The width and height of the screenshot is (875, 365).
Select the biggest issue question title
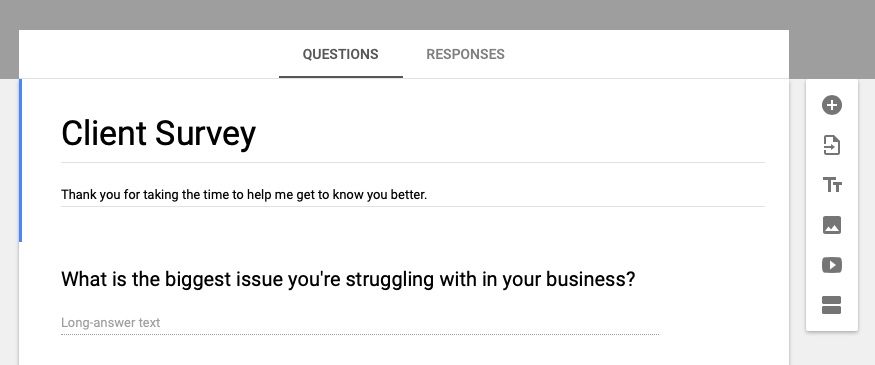point(348,279)
